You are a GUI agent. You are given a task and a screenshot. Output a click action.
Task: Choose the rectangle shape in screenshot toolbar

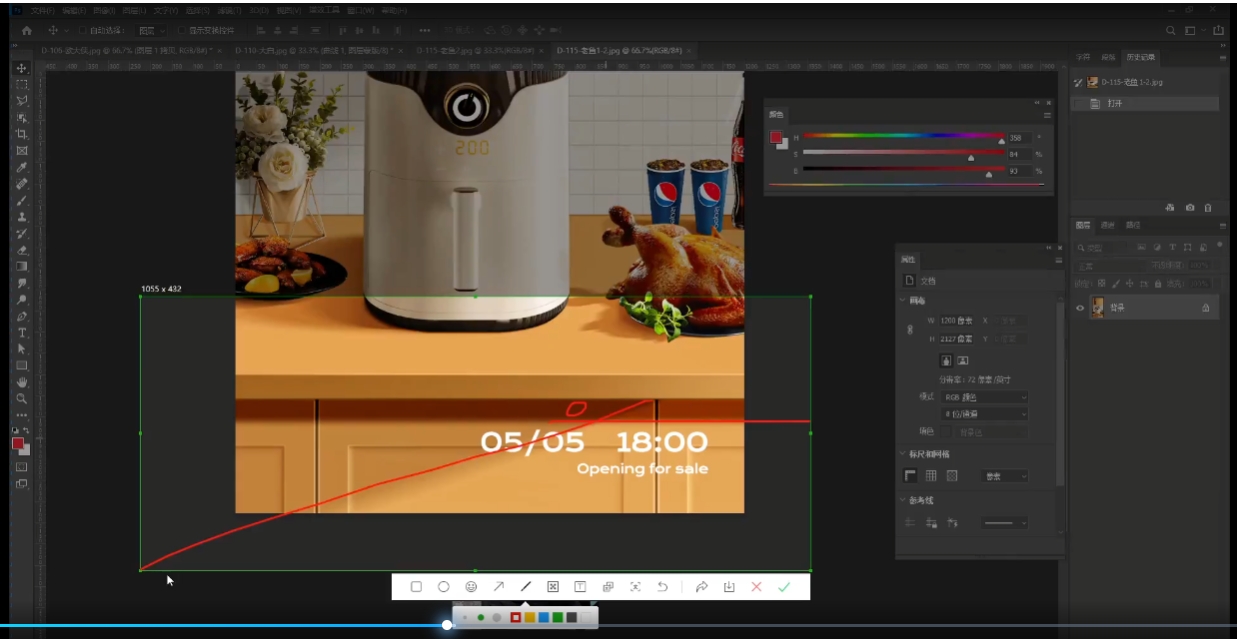tap(416, 587)
